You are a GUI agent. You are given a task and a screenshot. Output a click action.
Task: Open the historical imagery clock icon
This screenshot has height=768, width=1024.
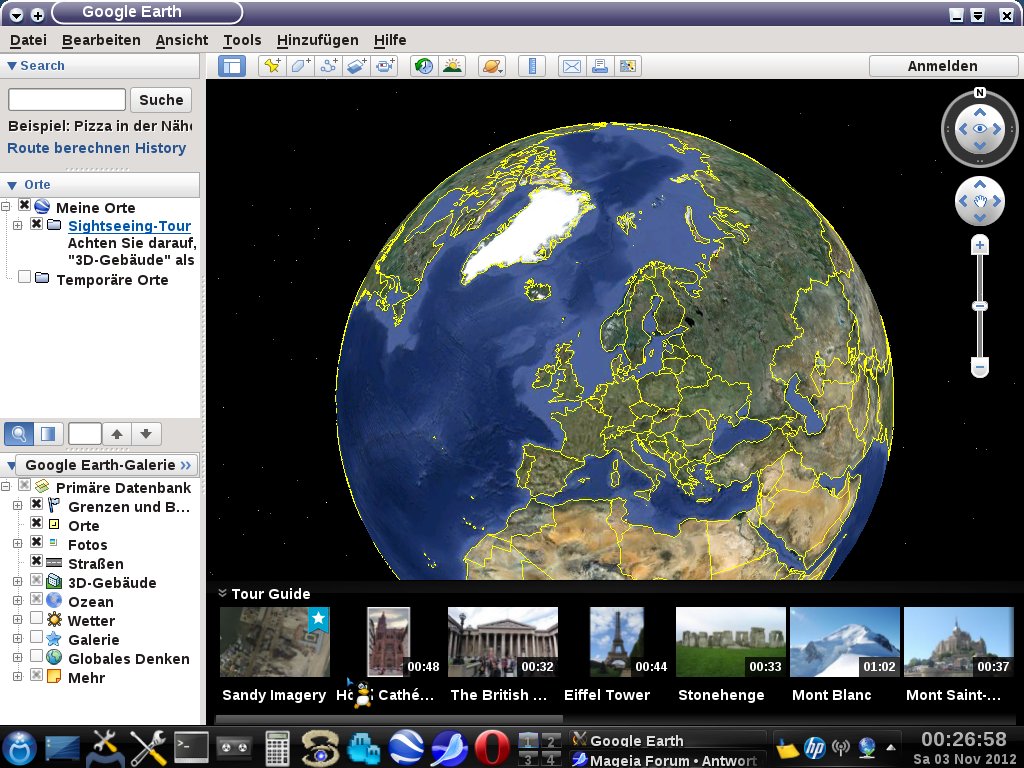pos(424,66)
